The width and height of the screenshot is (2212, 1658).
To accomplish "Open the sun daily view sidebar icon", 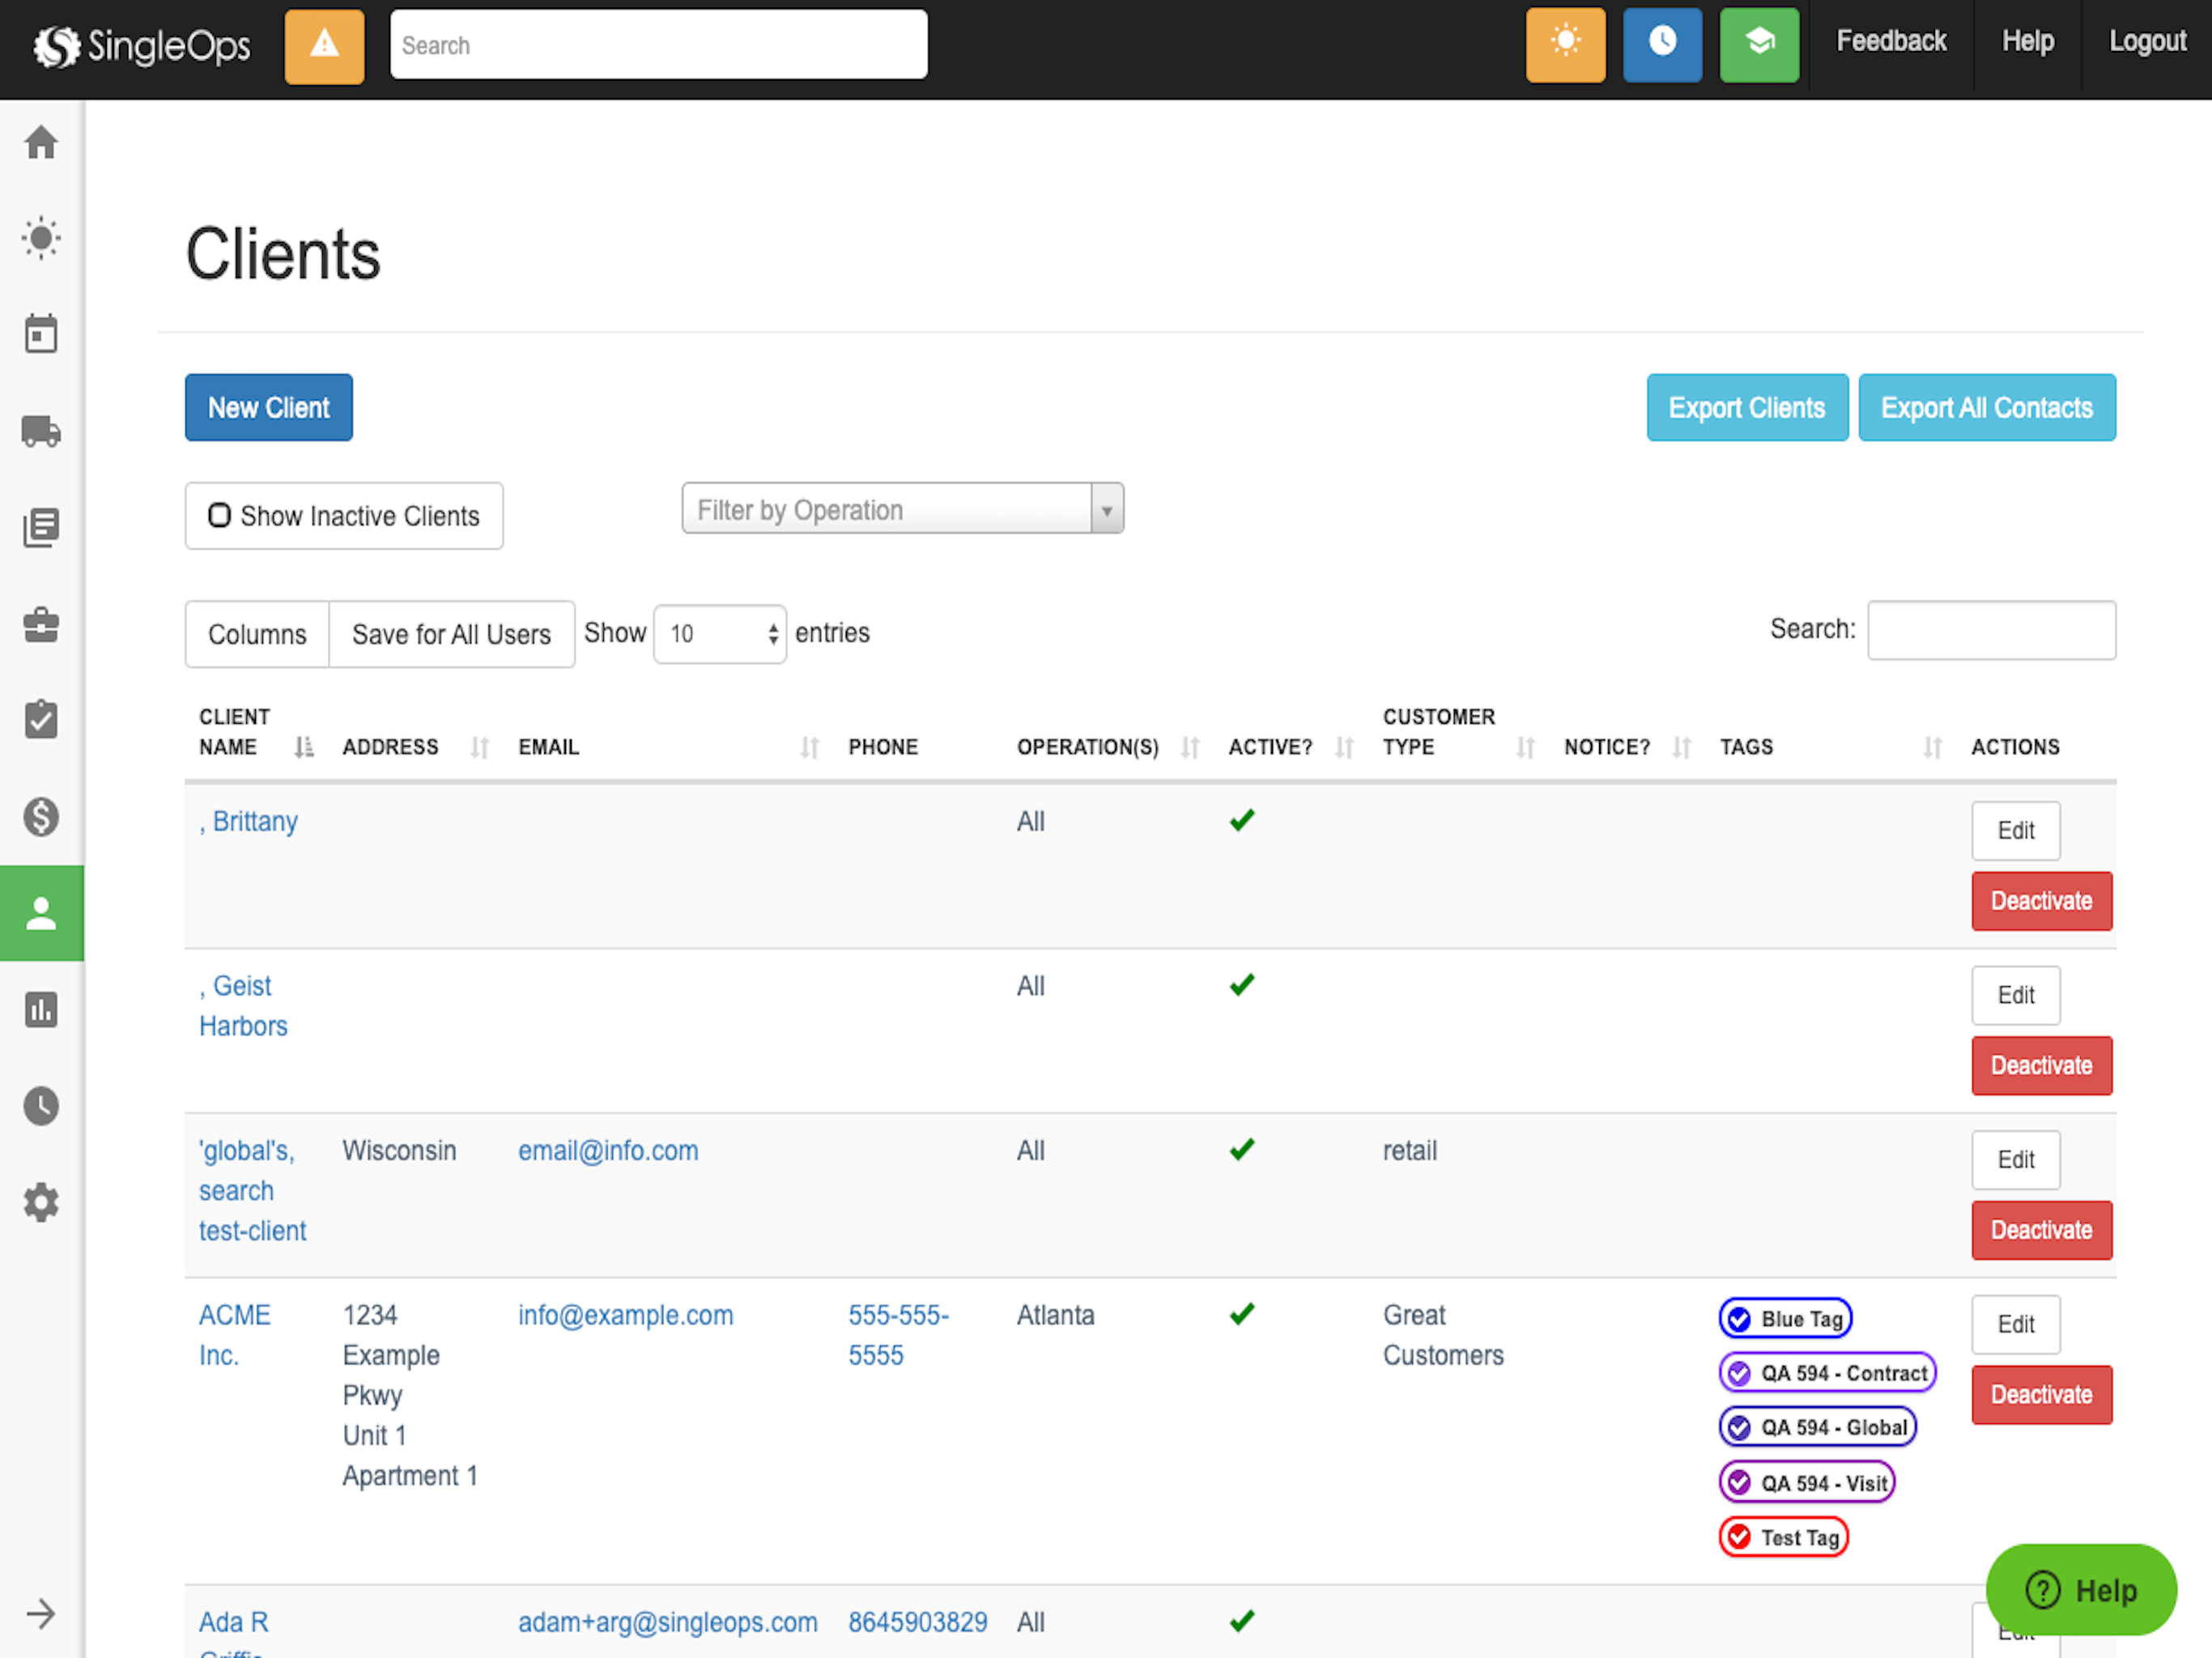I will click(x=41, y=238).
